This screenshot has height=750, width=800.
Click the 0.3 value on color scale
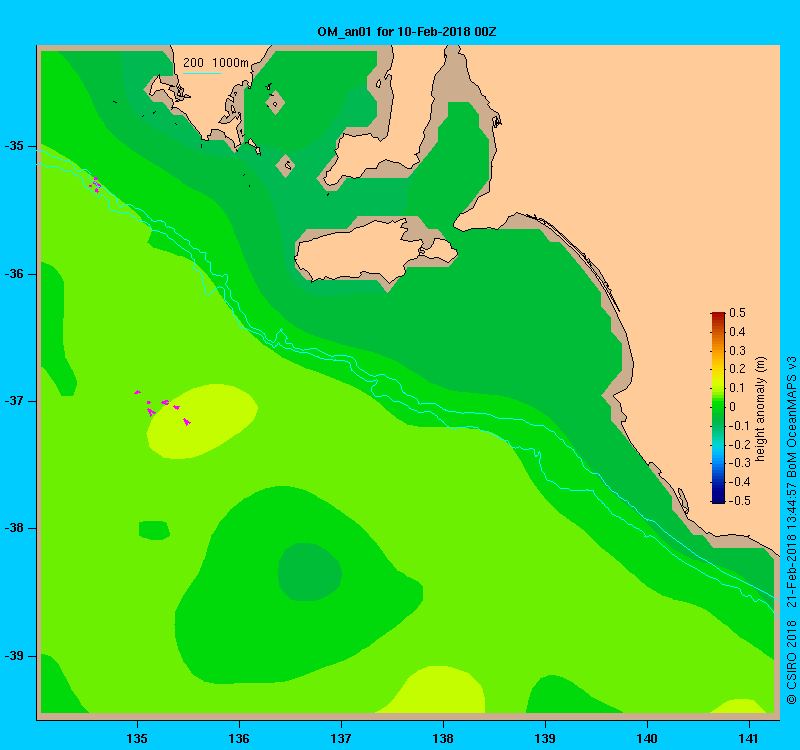click(x=737, y=351)
